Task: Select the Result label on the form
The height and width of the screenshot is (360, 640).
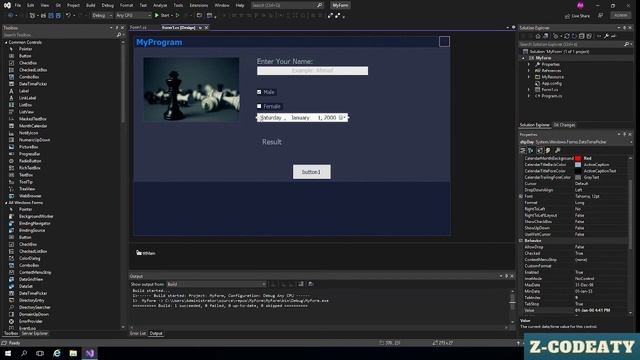Action: (272, 142)
